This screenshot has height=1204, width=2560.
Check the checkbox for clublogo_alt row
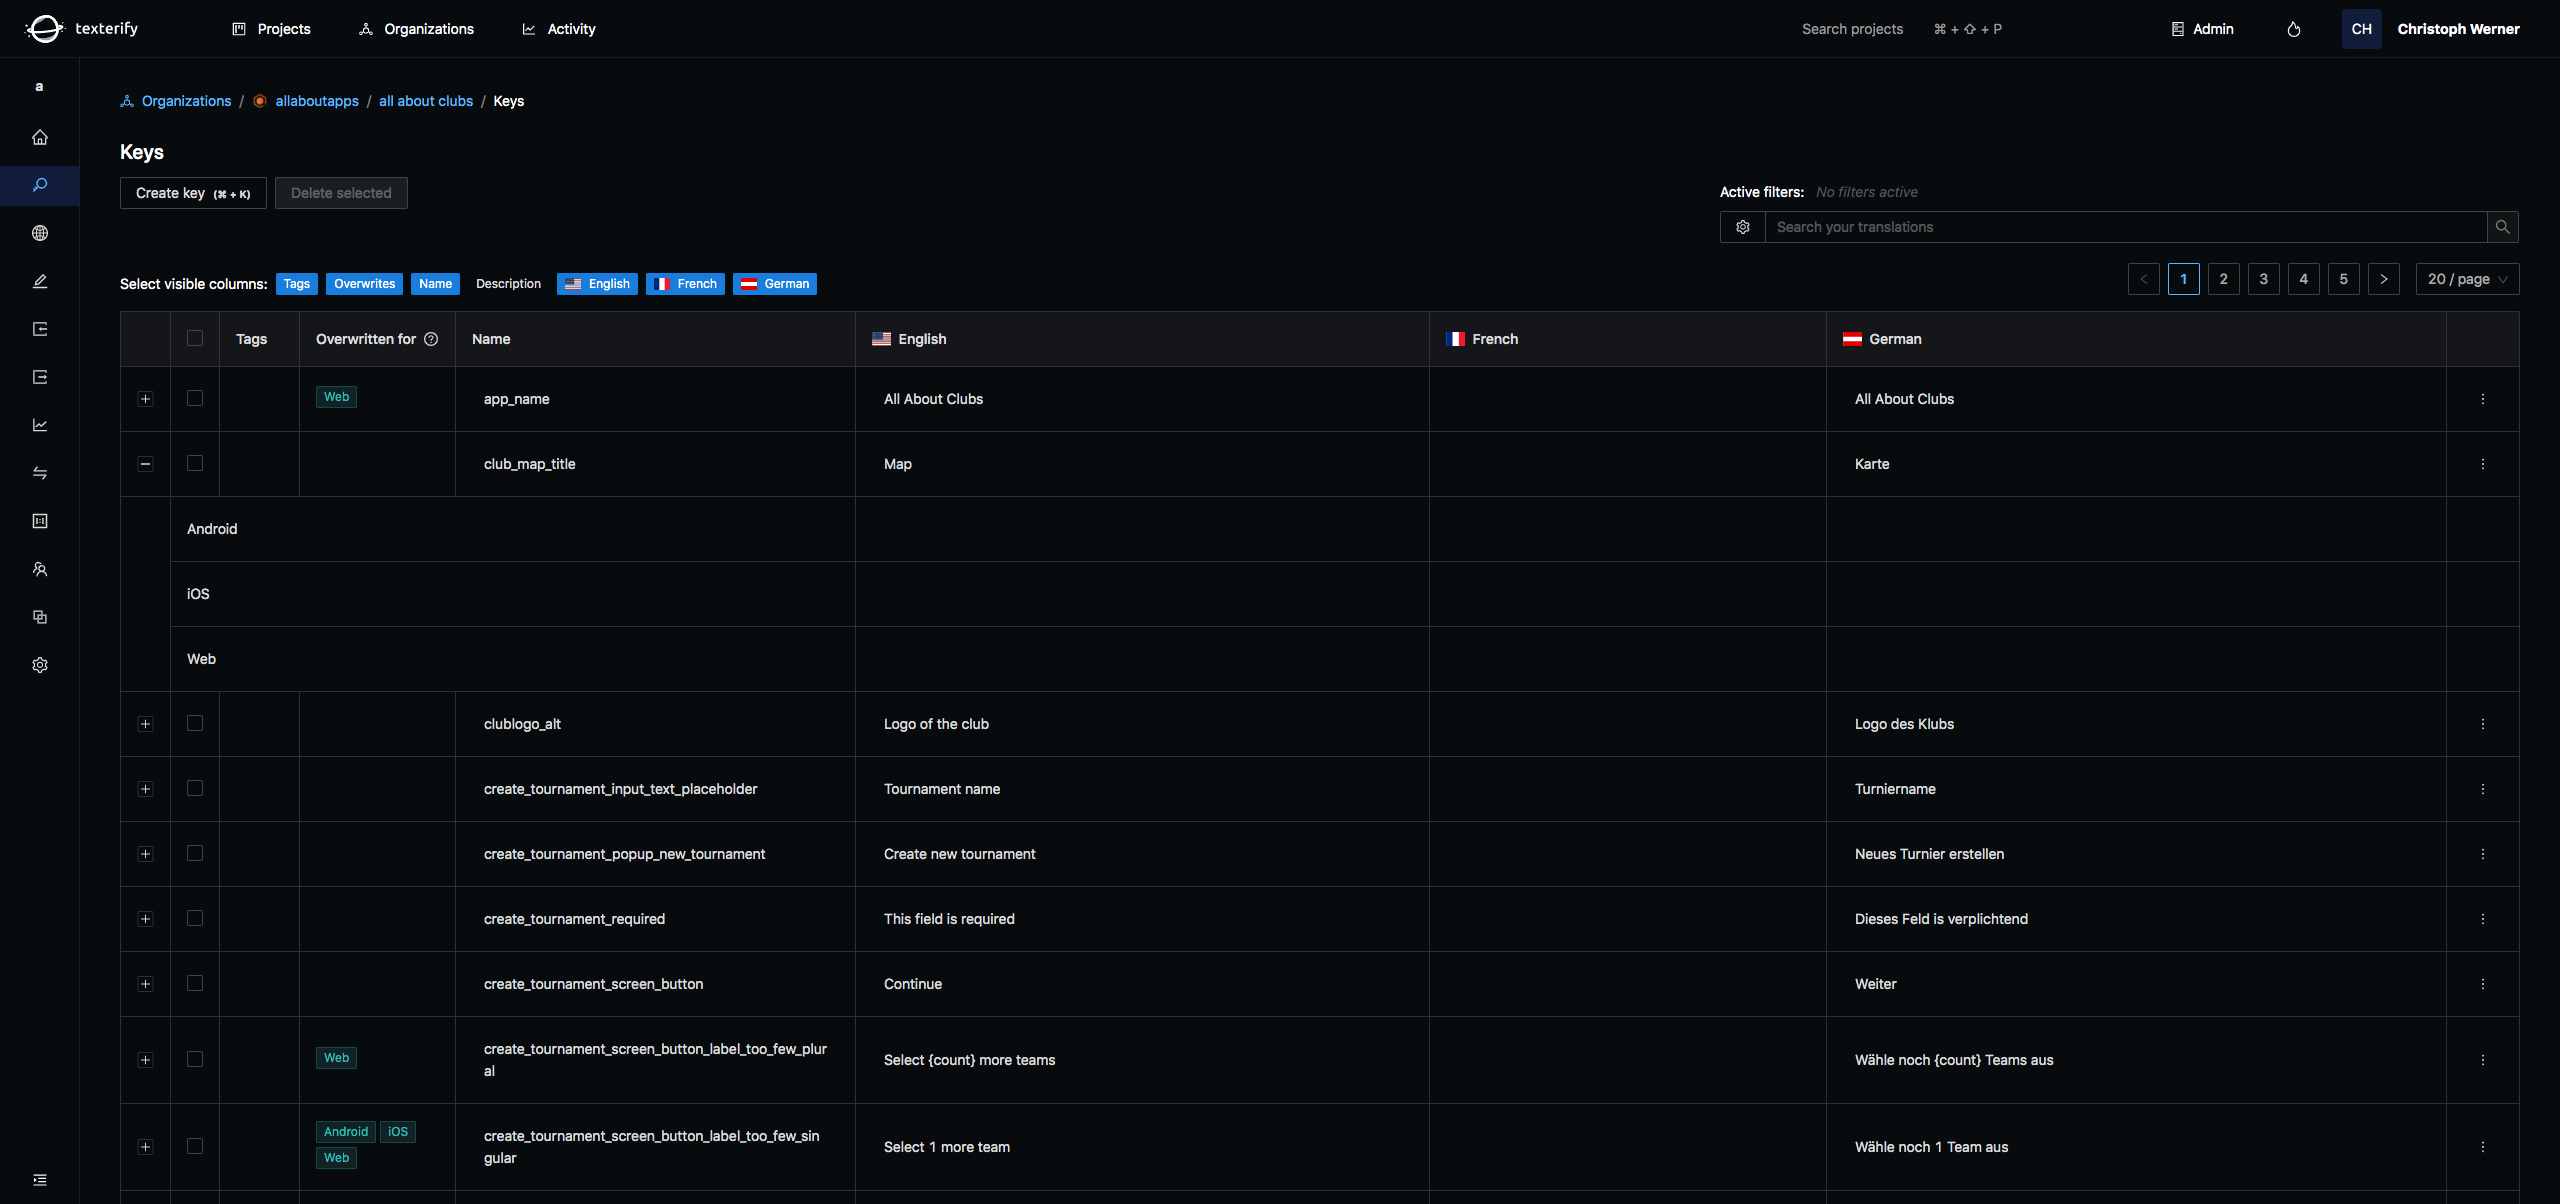point(195,723)
